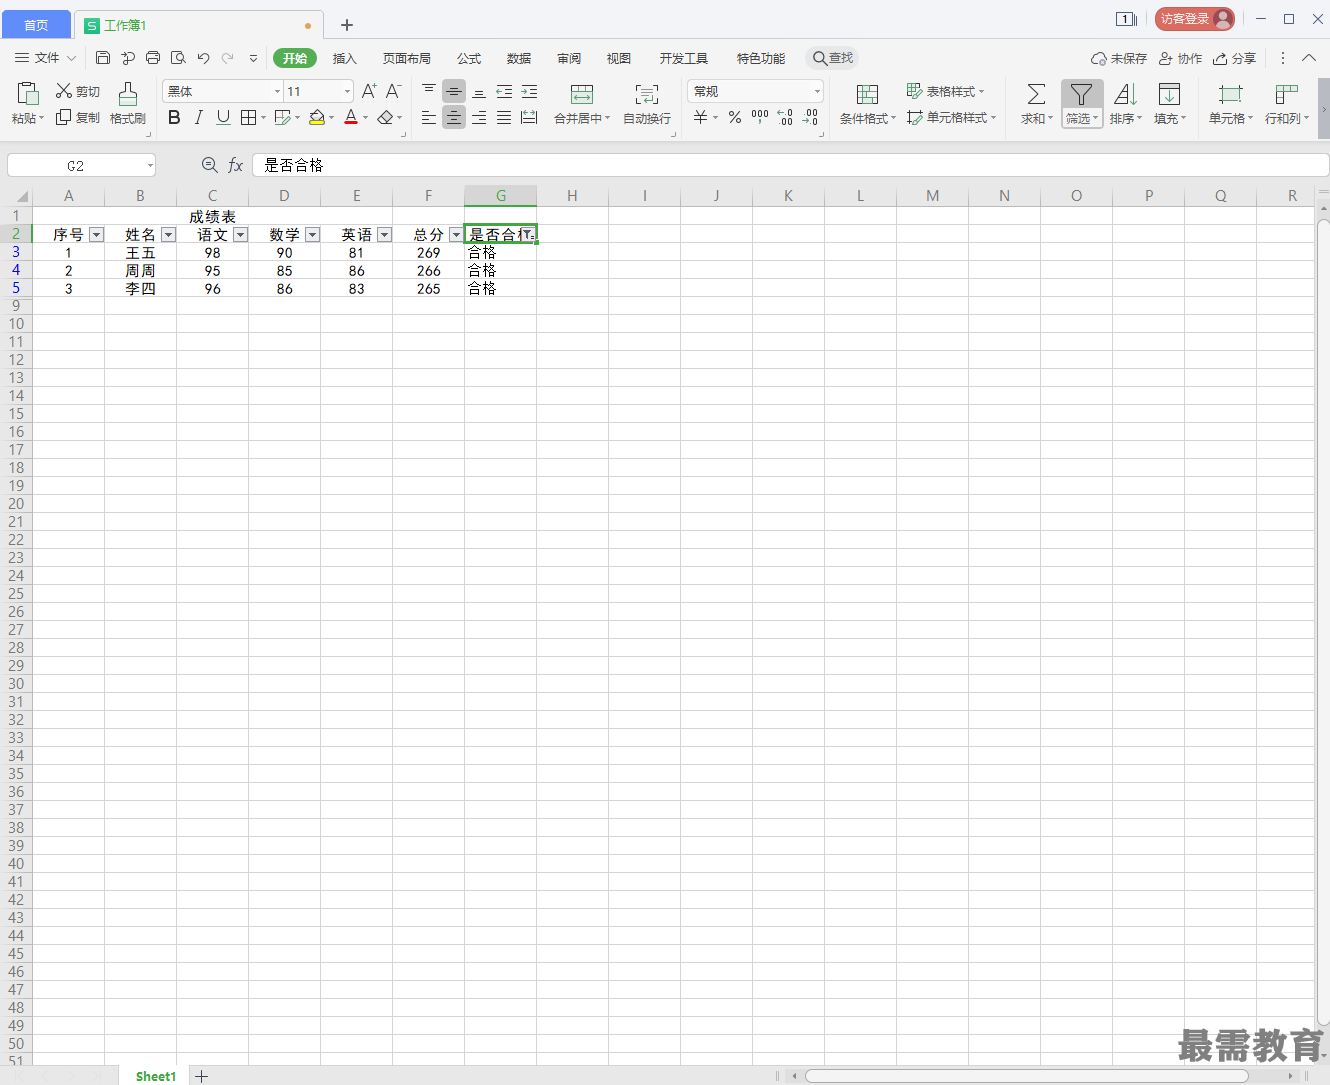Click the Print icon in quick access toolbar

[153, 58]
